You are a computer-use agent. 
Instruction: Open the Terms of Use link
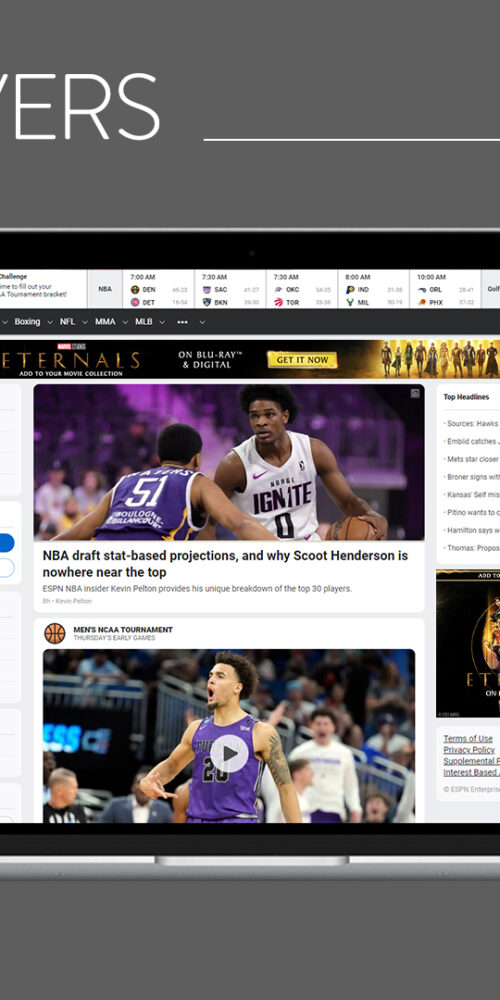468,739
